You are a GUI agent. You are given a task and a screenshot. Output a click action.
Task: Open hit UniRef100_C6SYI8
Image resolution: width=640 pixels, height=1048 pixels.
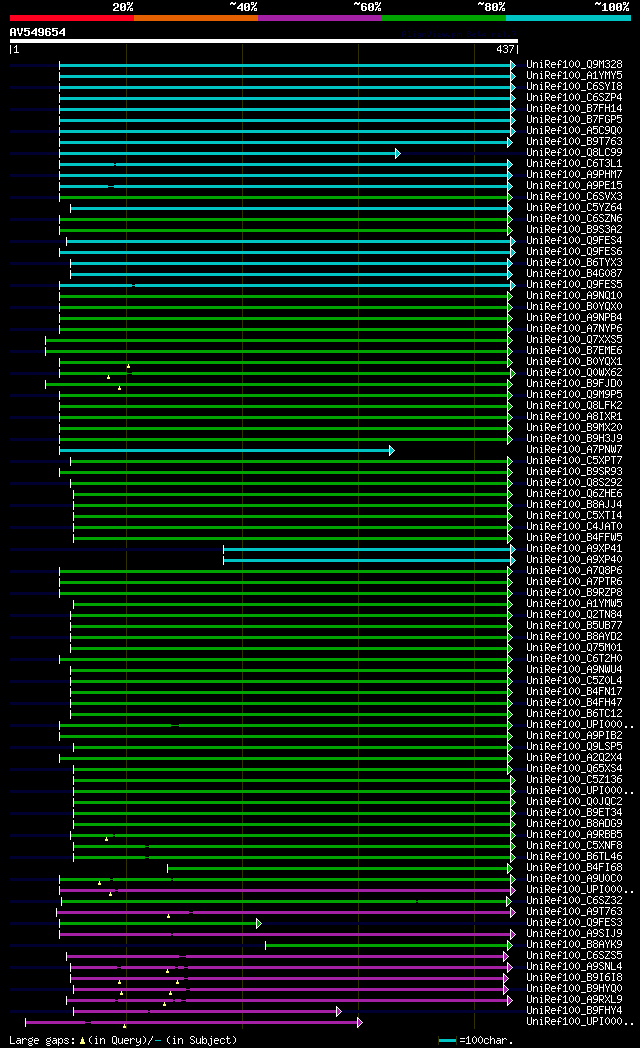click(x=574, y=87)
